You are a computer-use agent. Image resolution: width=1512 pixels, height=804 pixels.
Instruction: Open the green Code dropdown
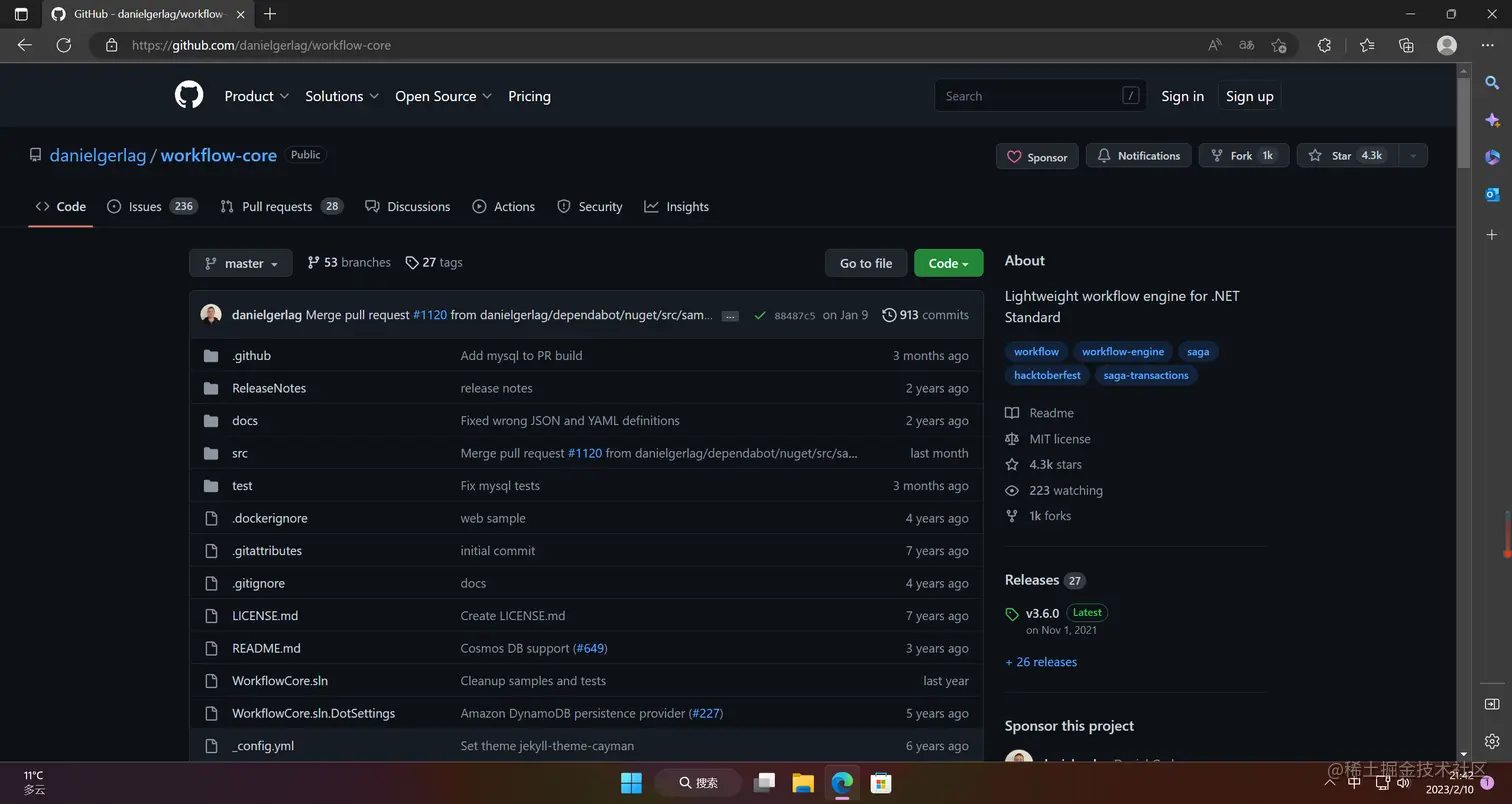coord(948,263)
